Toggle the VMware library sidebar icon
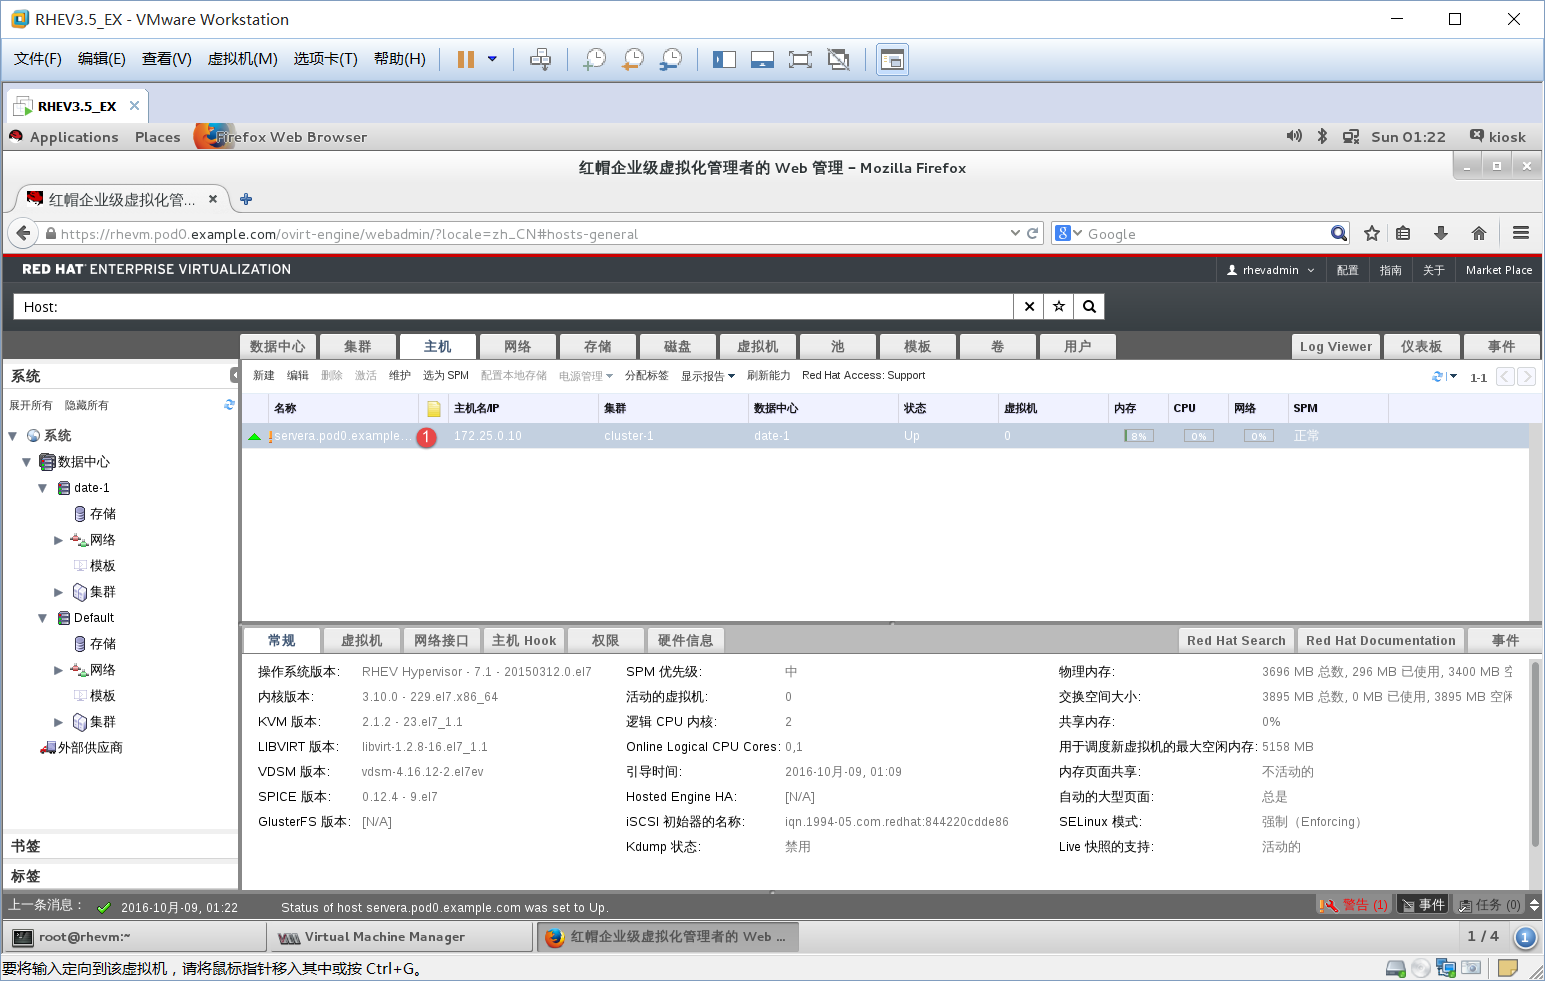1545x981 pixels. [724, 59]
